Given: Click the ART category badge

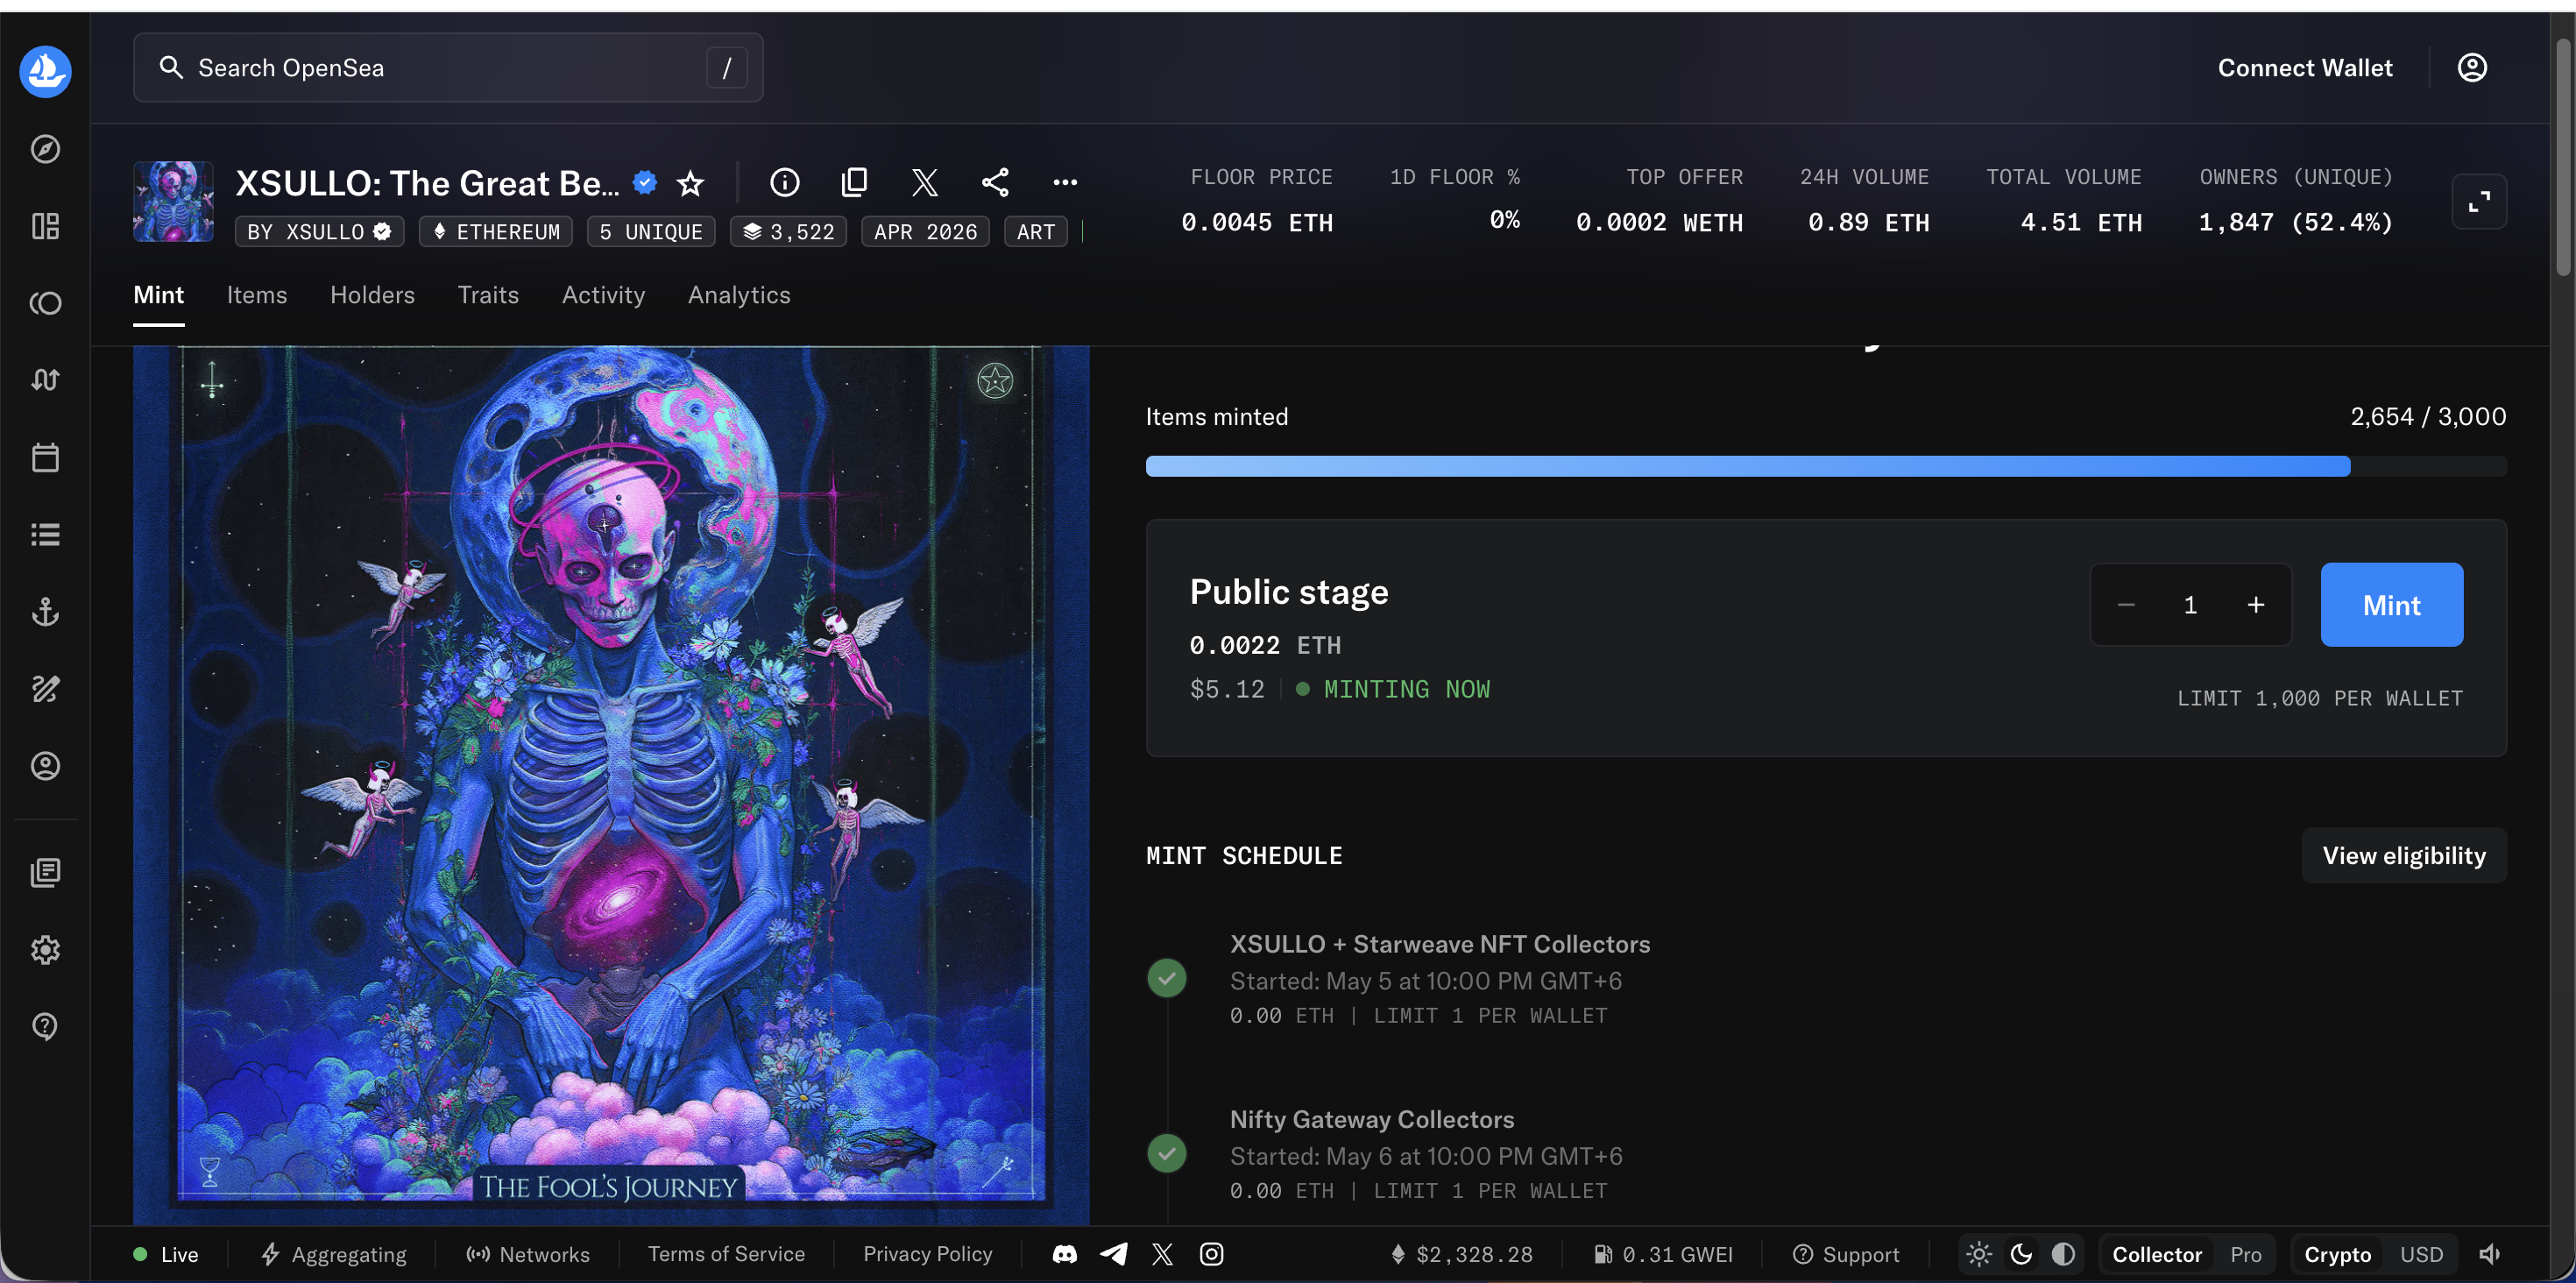Looking at the screenshot, I should point(1036,232).
